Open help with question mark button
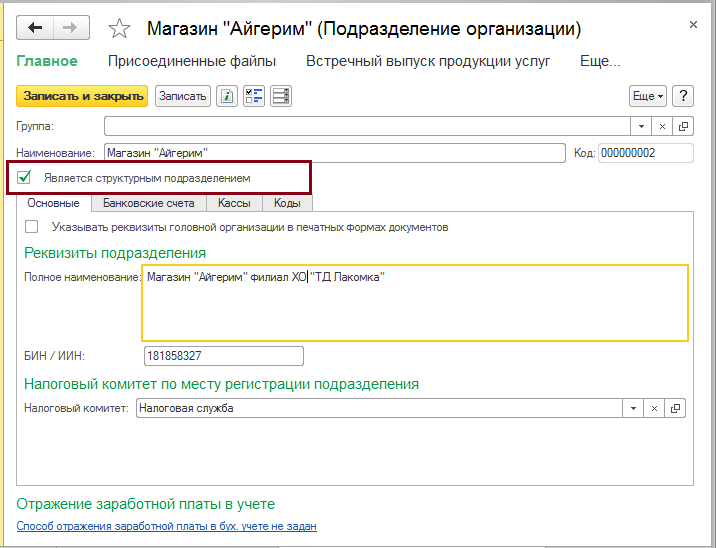The width and height of the screenshot is (717, 548). tap(684, 96)
